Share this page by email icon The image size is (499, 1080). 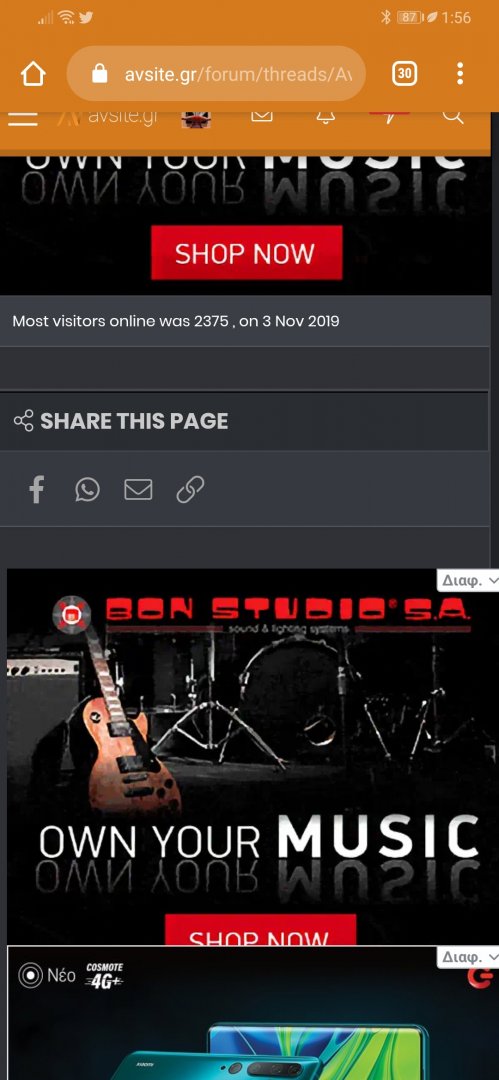point(138,490)
